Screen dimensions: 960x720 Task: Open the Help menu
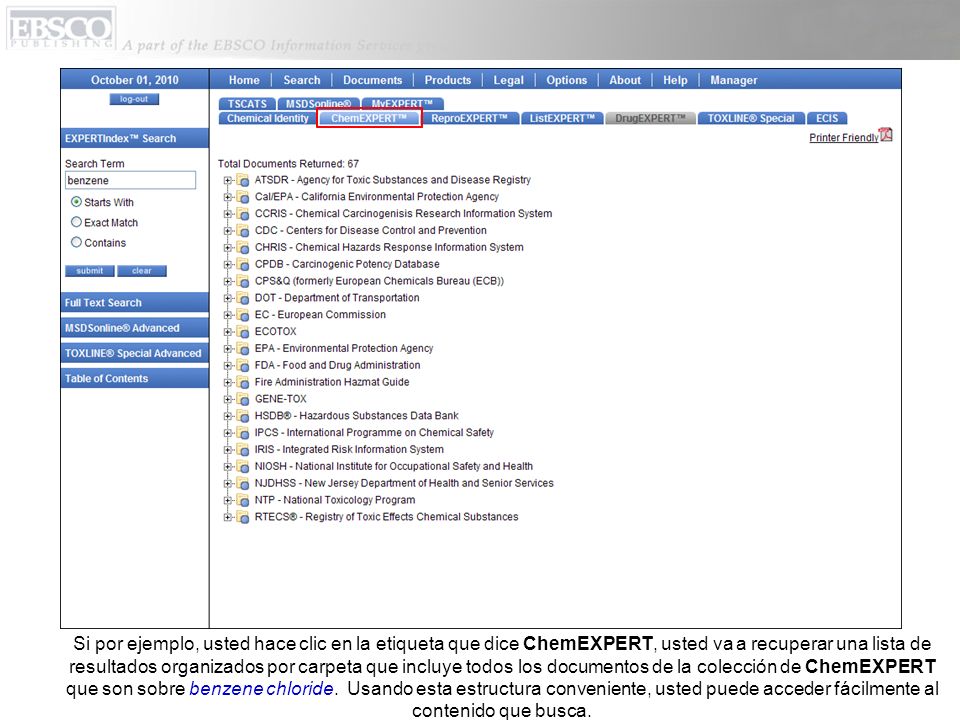click(675, 80)
